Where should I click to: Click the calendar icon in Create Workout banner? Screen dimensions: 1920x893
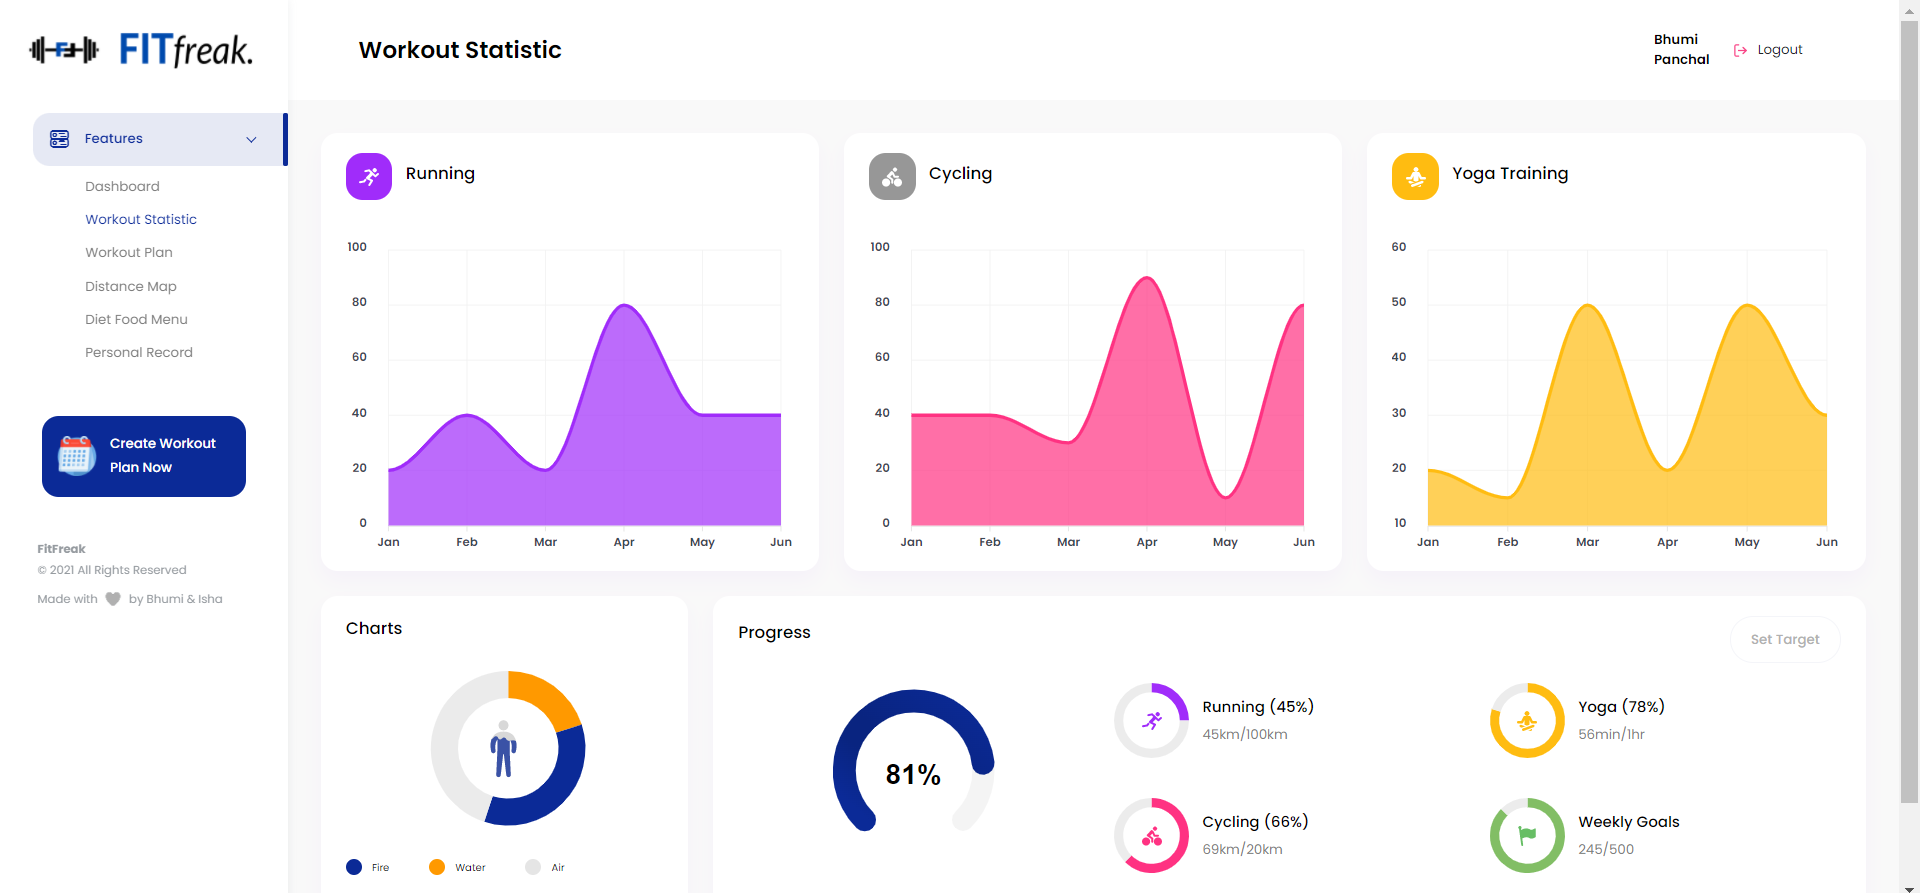pyautogui.click(x=77, y=455)
